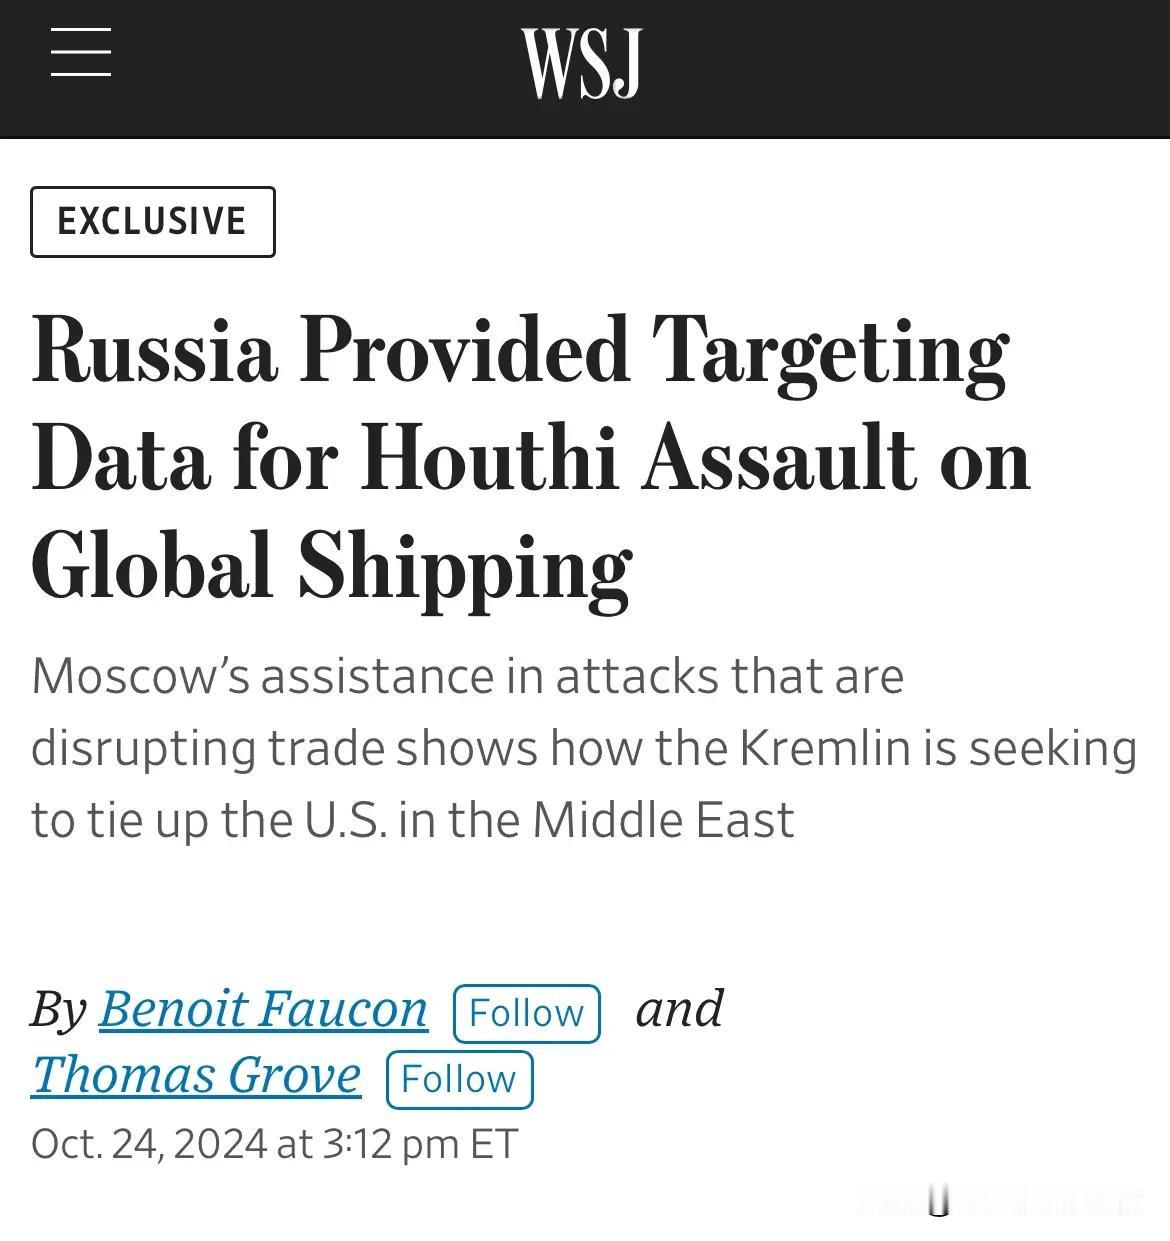Click the WSJ logo in header
The height and width of the screenshot is (1241, 1170).
click(581, 63)
